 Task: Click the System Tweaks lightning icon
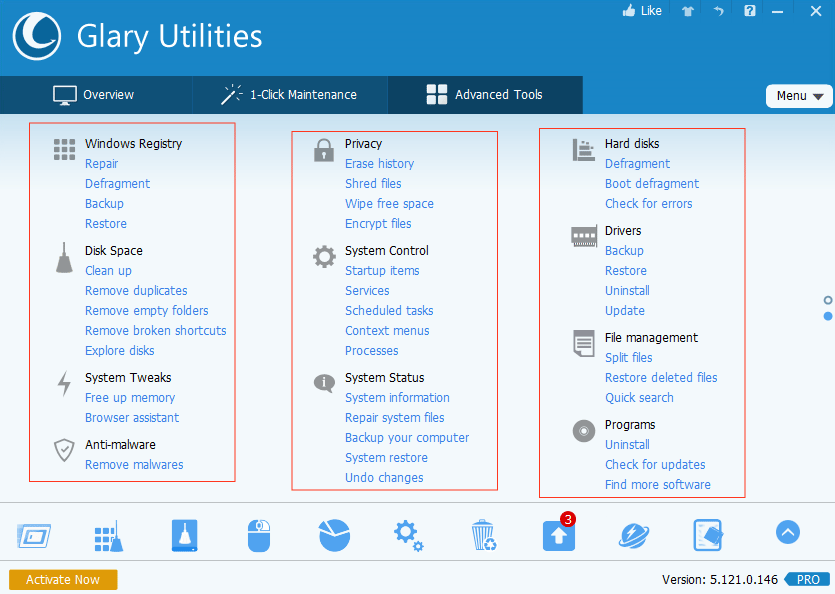64,384
